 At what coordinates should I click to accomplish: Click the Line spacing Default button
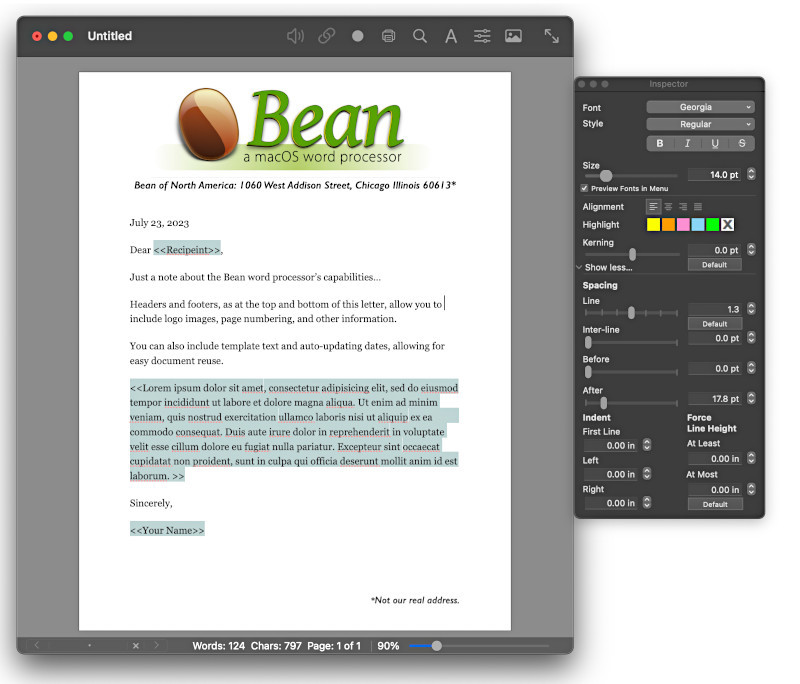coord(714,324)
